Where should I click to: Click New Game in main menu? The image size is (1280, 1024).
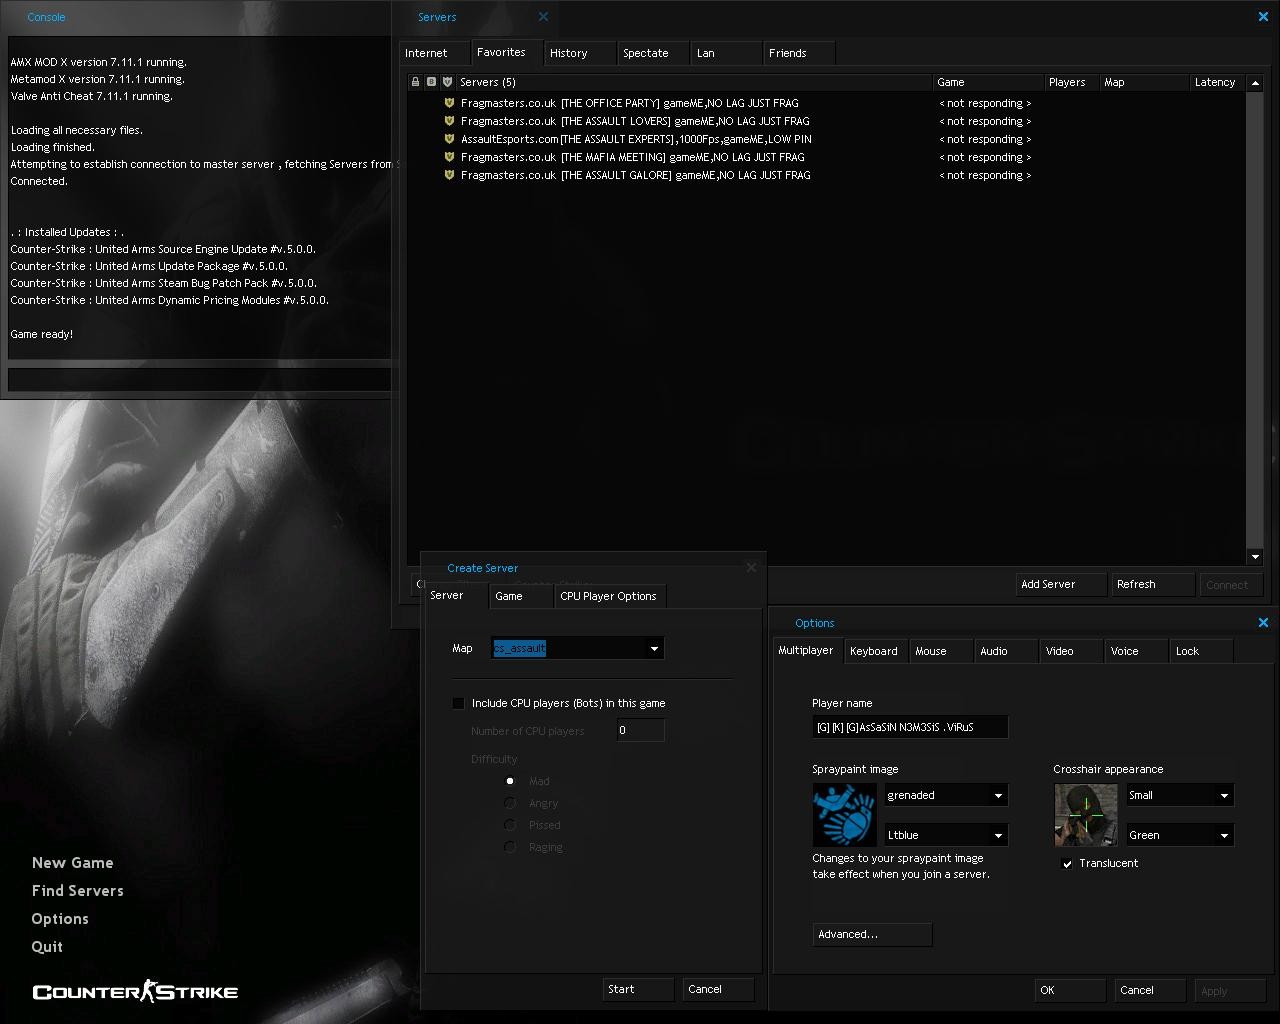[73, 863]
